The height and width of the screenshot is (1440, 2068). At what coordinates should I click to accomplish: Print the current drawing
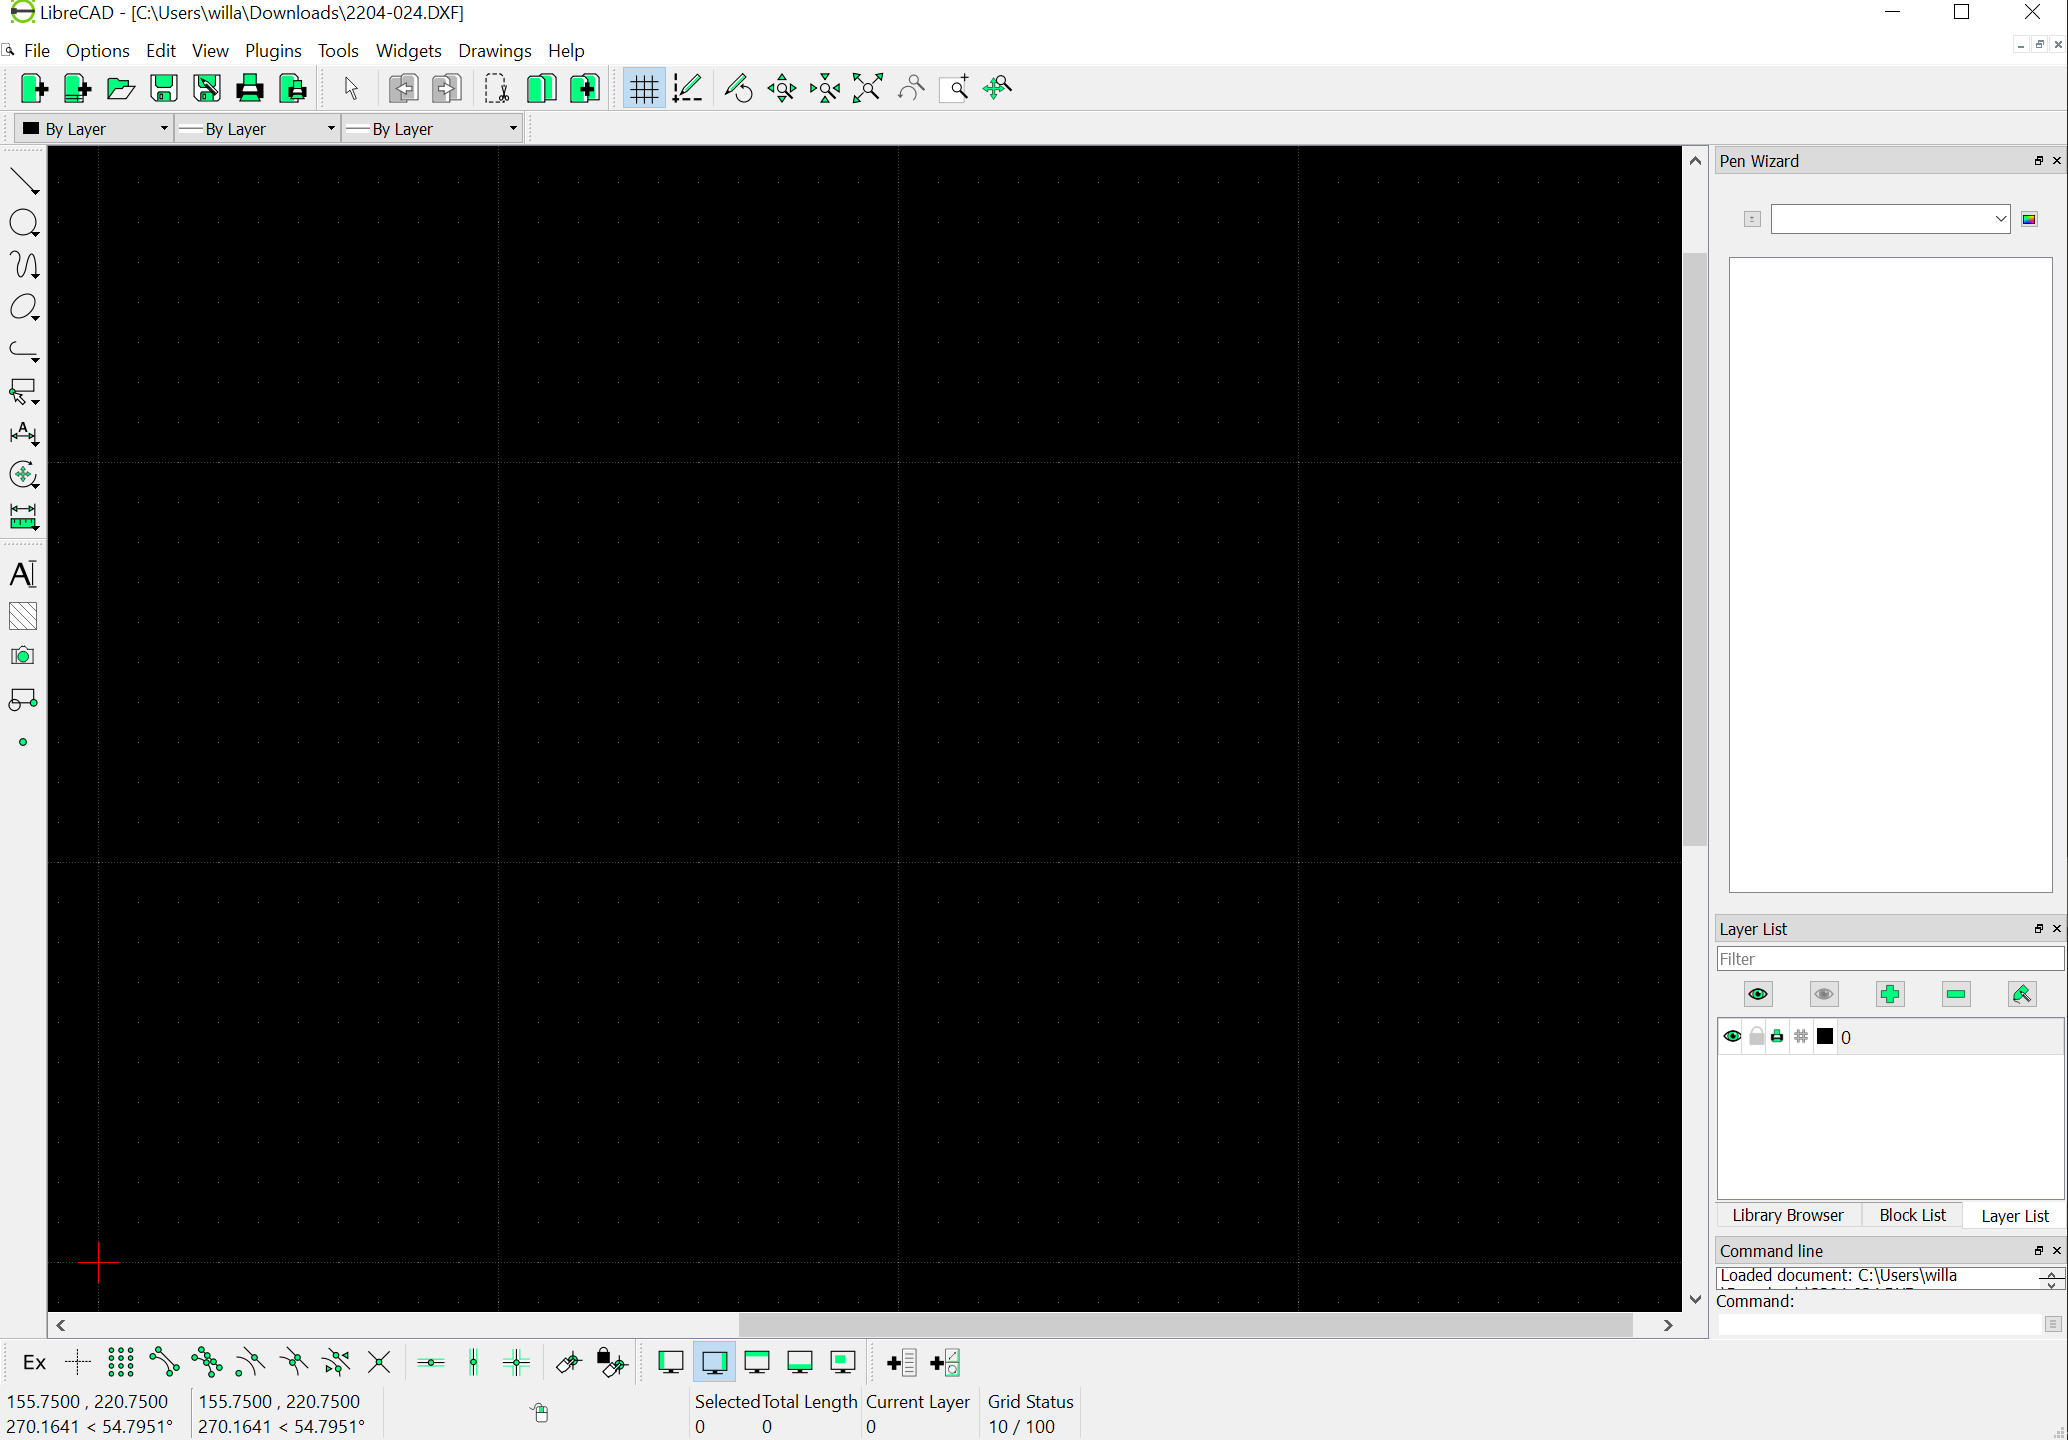pyautogui.click(x=250, y=89)
